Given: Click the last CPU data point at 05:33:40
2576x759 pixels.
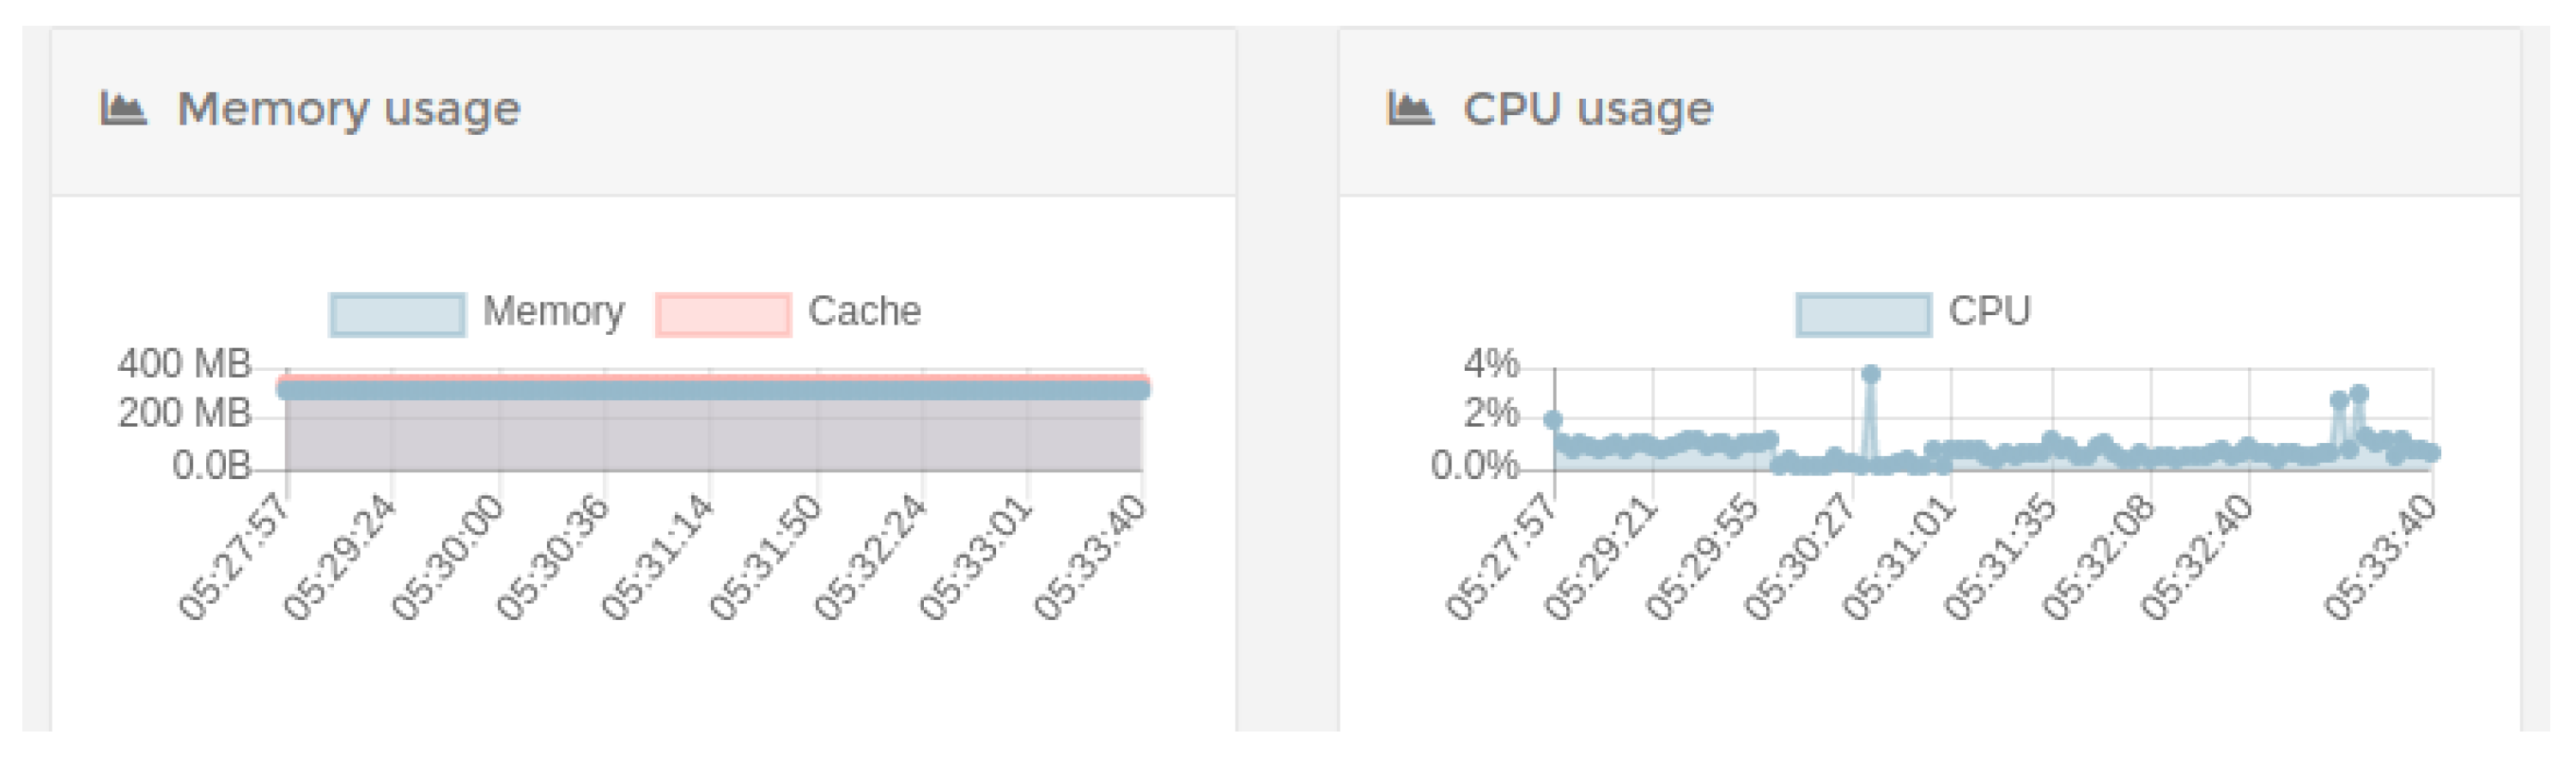Looking at the screenshot, I should [x=2432, y=453].
